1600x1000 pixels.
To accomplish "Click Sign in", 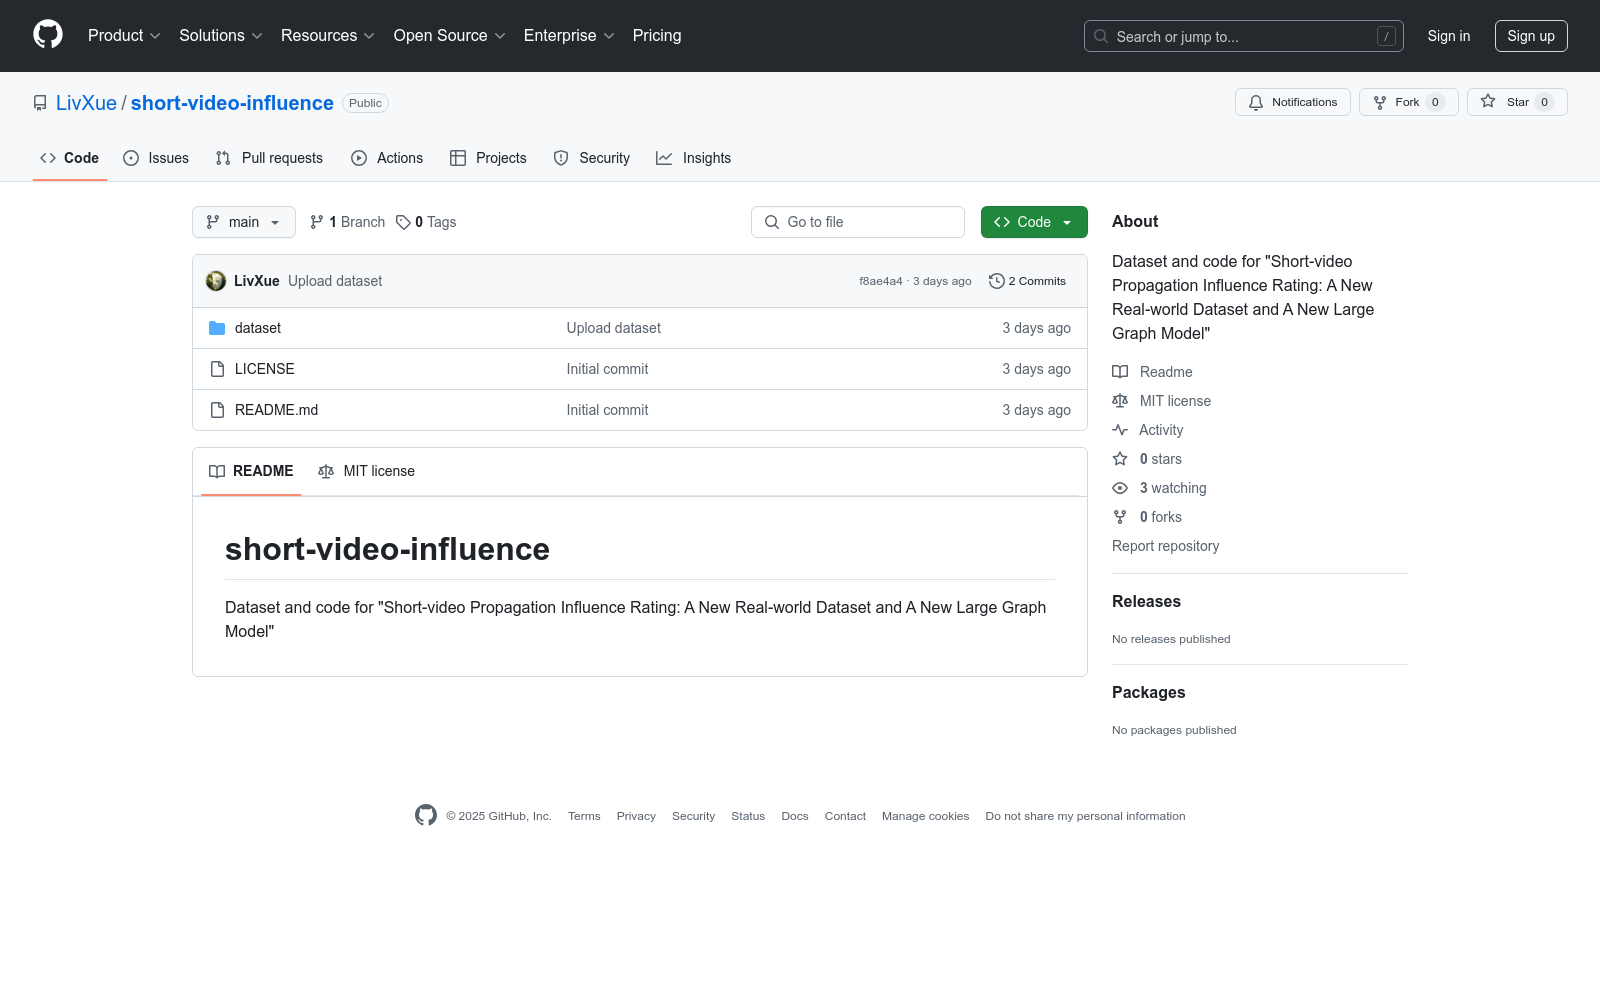I will pos(1448,36).
